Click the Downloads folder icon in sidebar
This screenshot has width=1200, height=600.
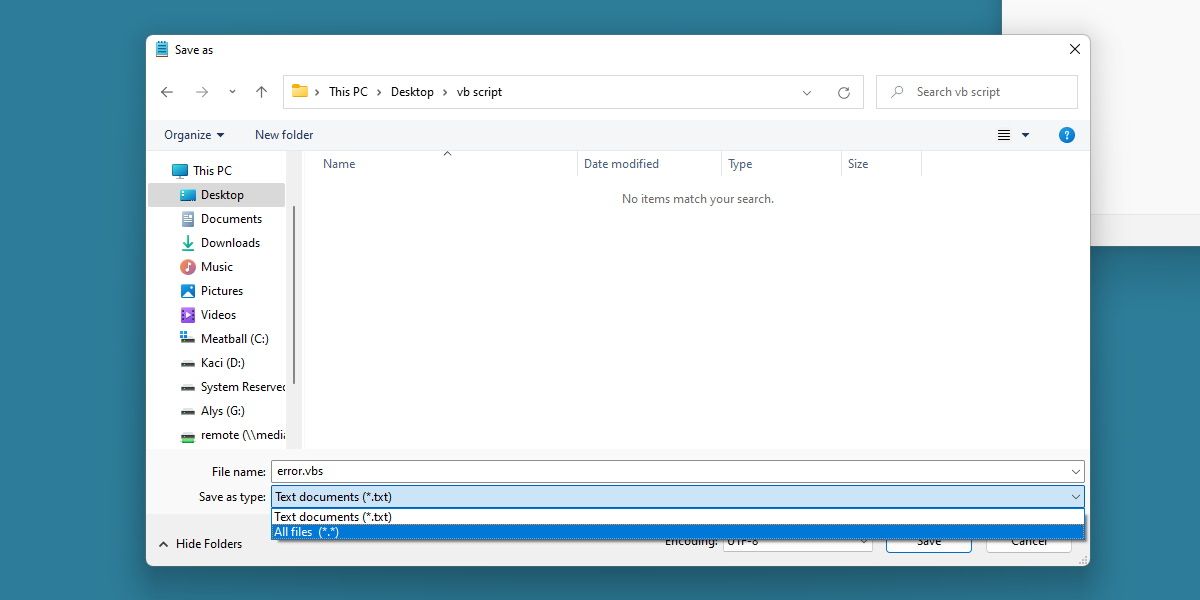pyautogui.click(x=188, y=243)
